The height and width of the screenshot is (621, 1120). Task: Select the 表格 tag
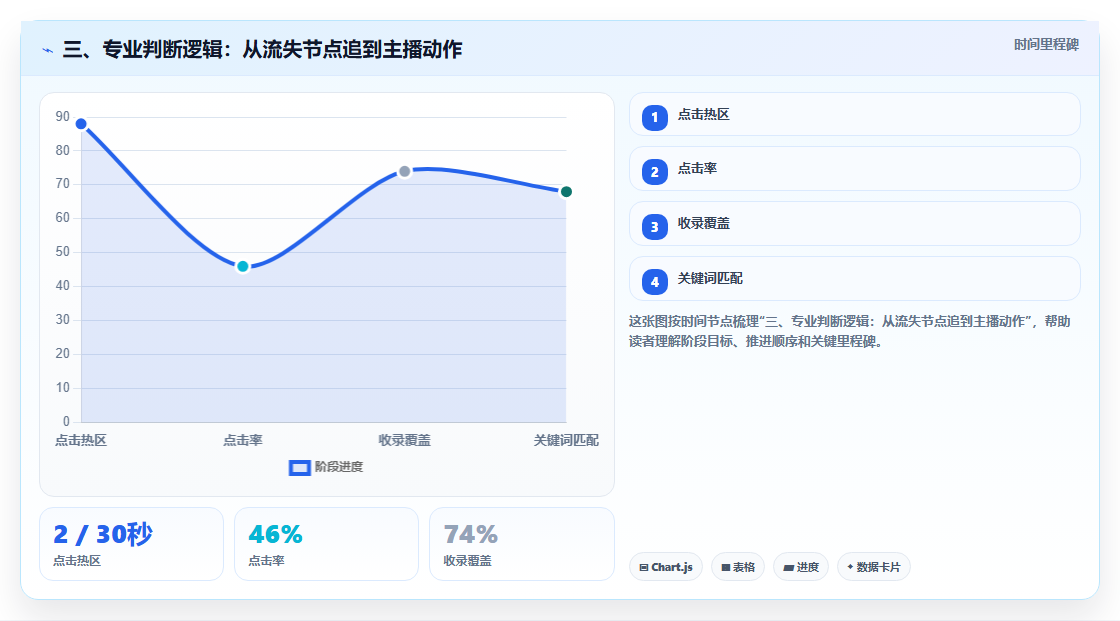click(x=738, y=567)
